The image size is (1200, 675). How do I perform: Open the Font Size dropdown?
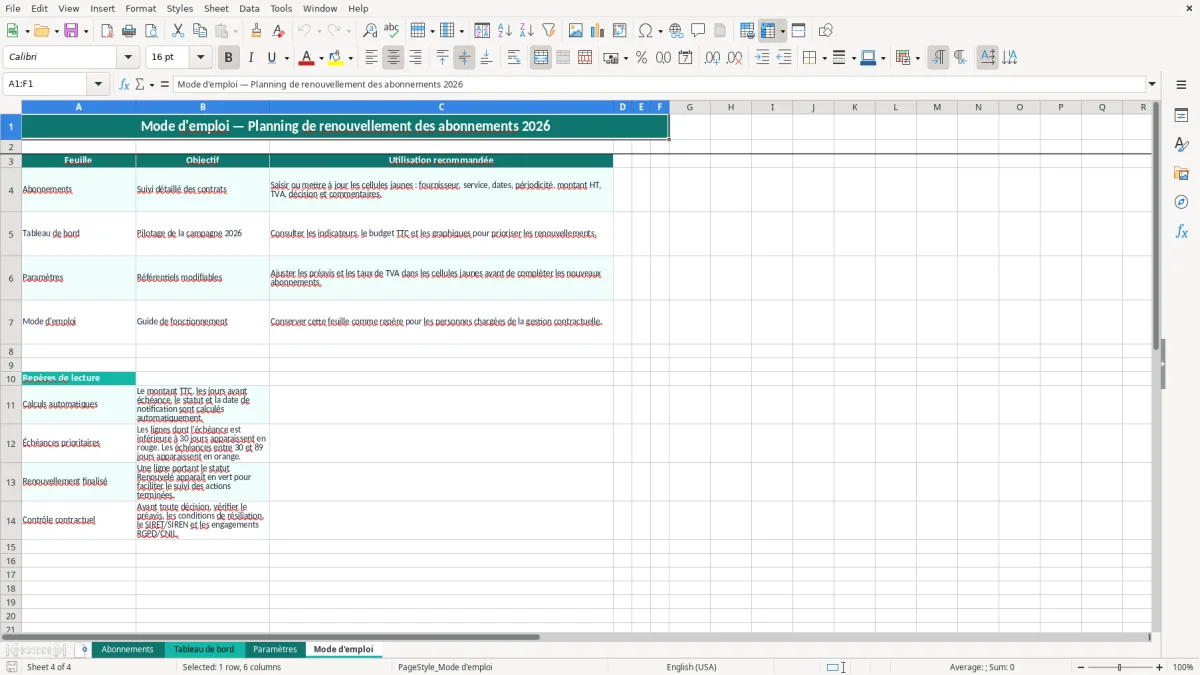[200, 58]
